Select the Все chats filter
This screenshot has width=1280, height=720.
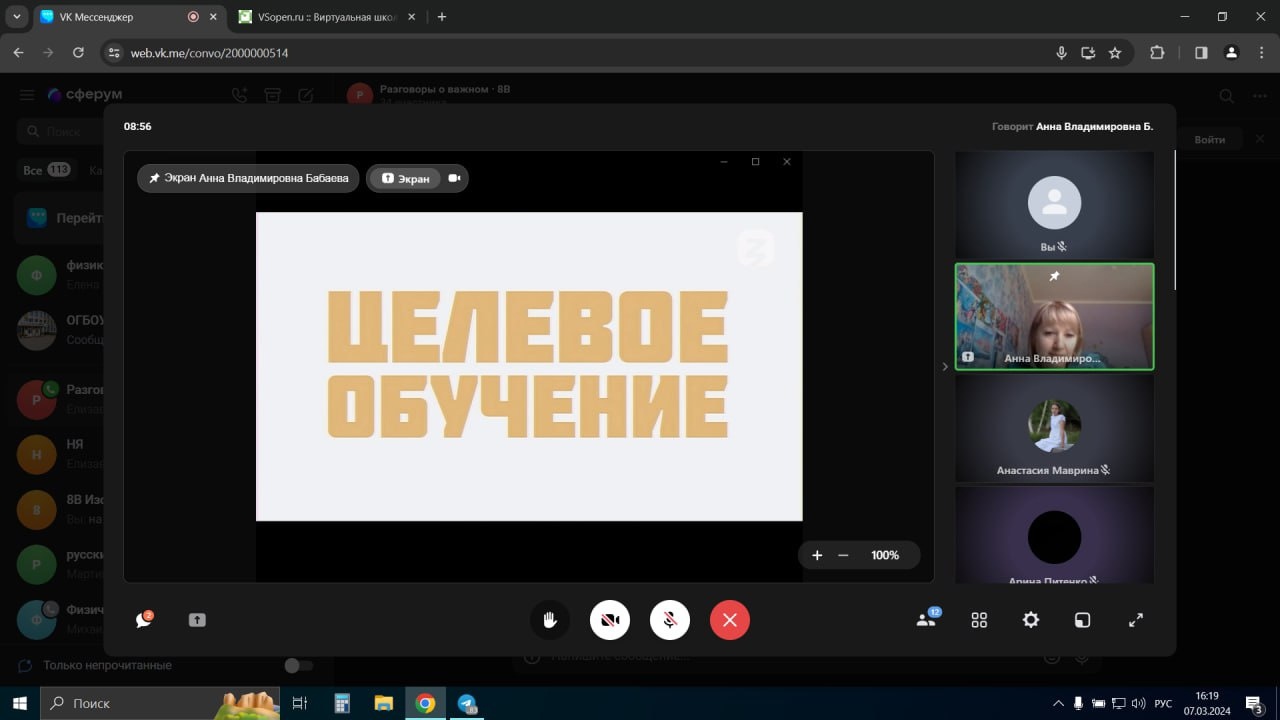[x=46, y=170]
